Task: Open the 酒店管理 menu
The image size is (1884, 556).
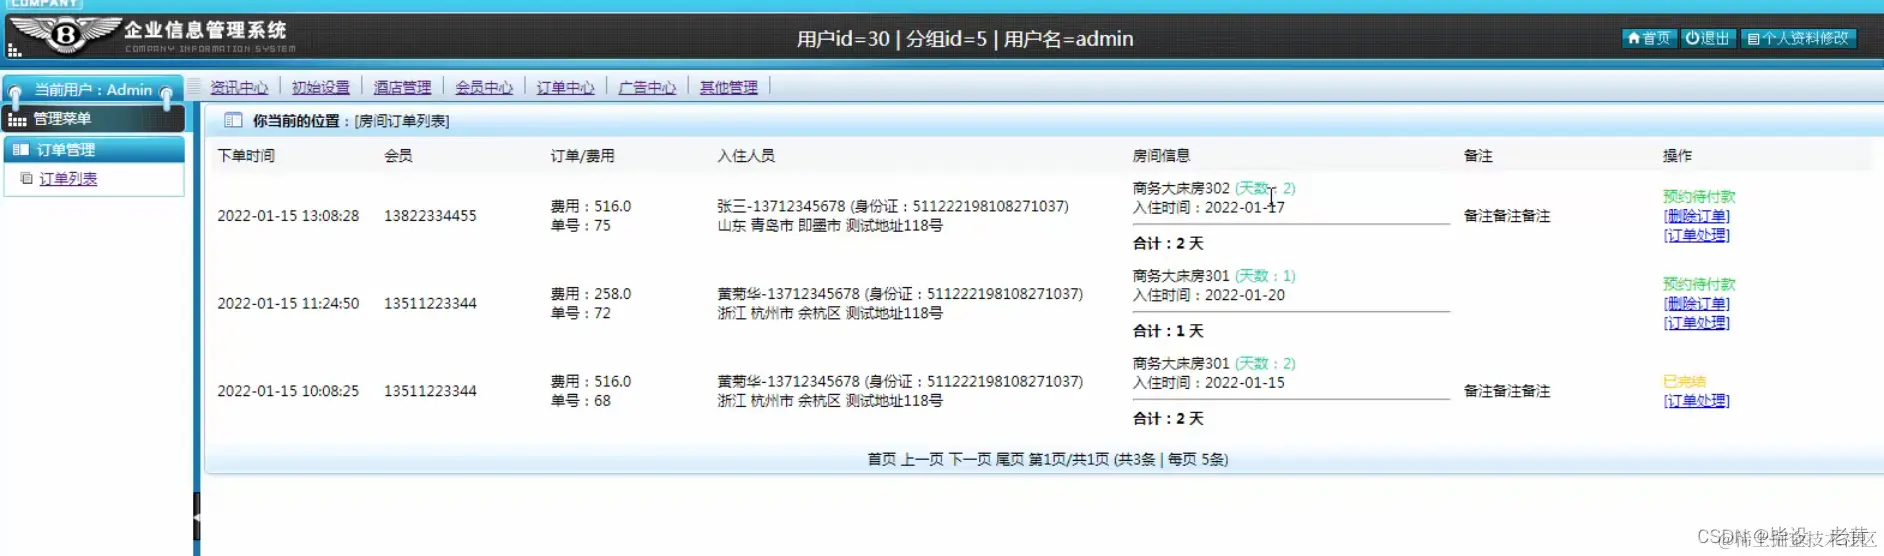Action: tap(402, 87)
